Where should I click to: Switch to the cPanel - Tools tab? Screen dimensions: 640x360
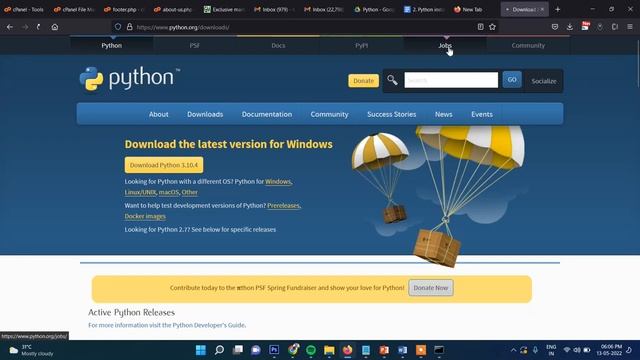pyautogui.click(x=24, y=9)
